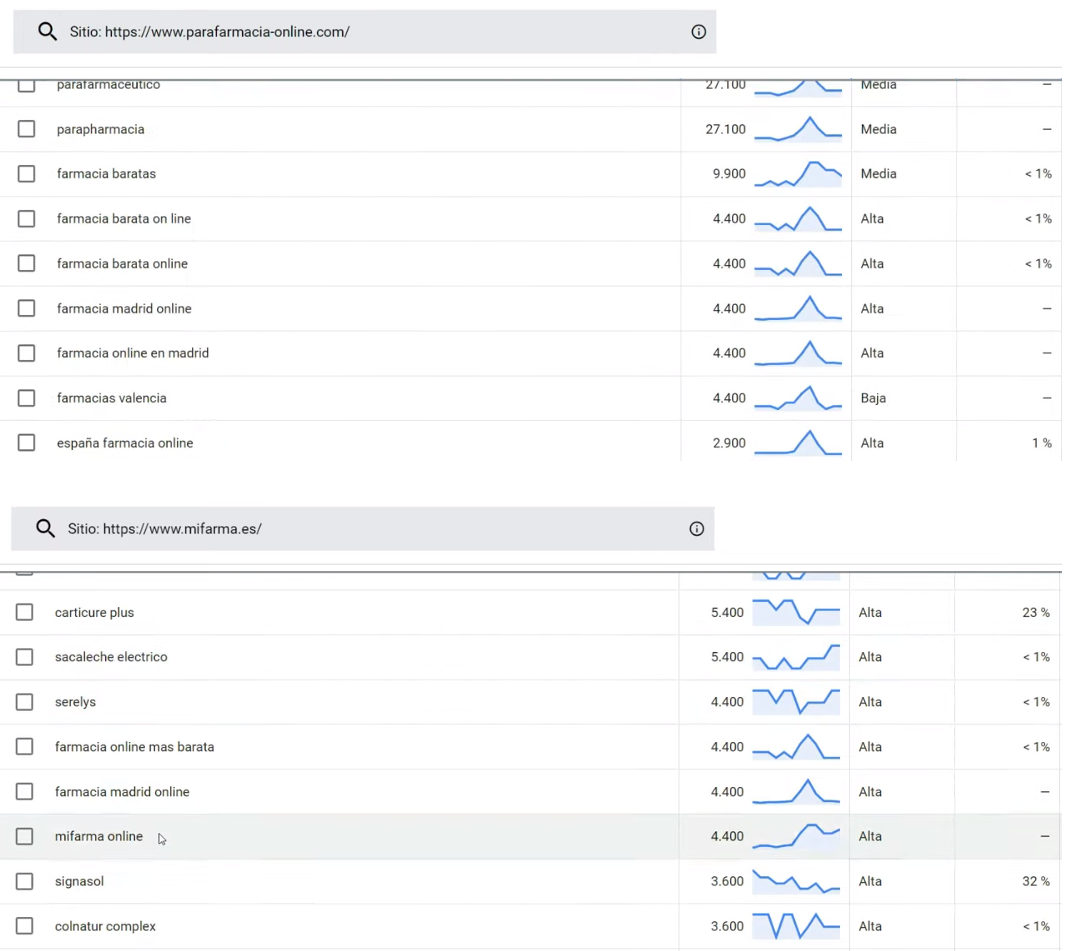The image size is (1067, 951).
Task: Tick the farmacias valencia checkbox
Action: [x=27, y=398]
